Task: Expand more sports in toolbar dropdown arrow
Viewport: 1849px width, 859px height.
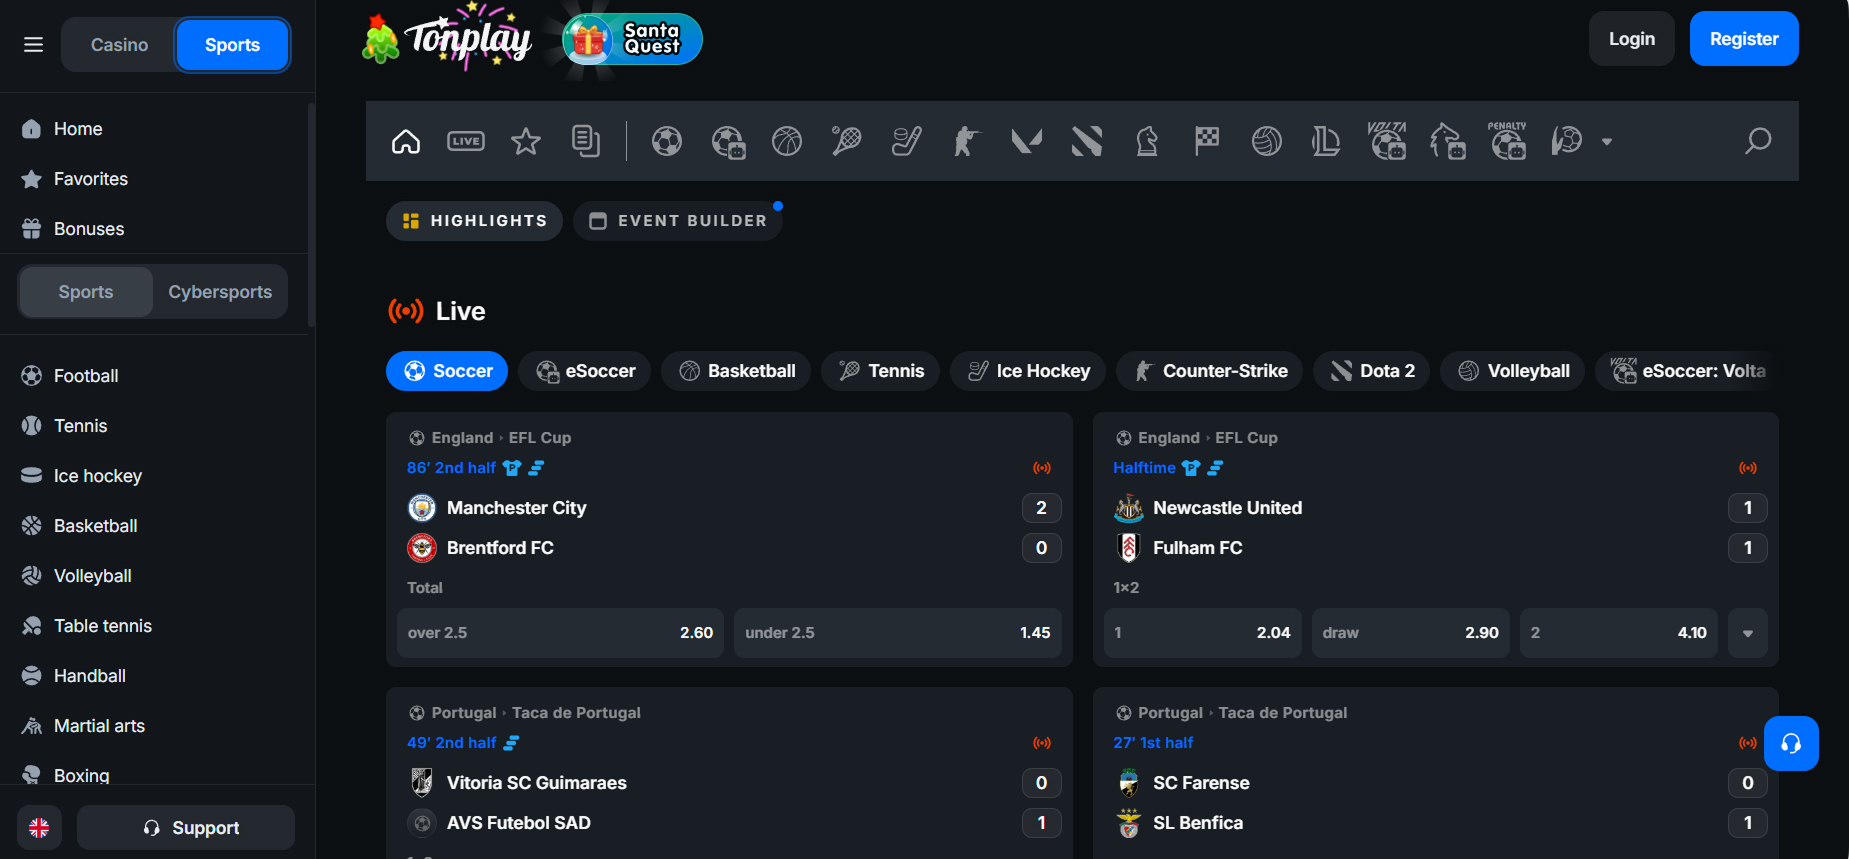Action: pyautogui.click(x=1607, y=142)
